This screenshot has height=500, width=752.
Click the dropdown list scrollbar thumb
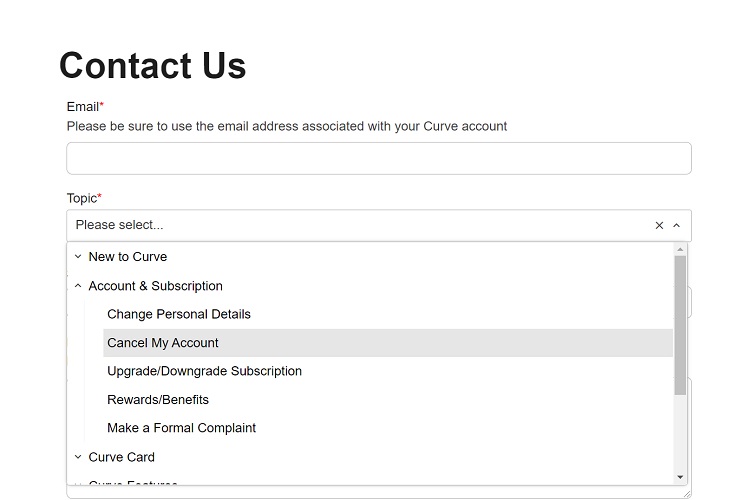click(x=680, y=325)
